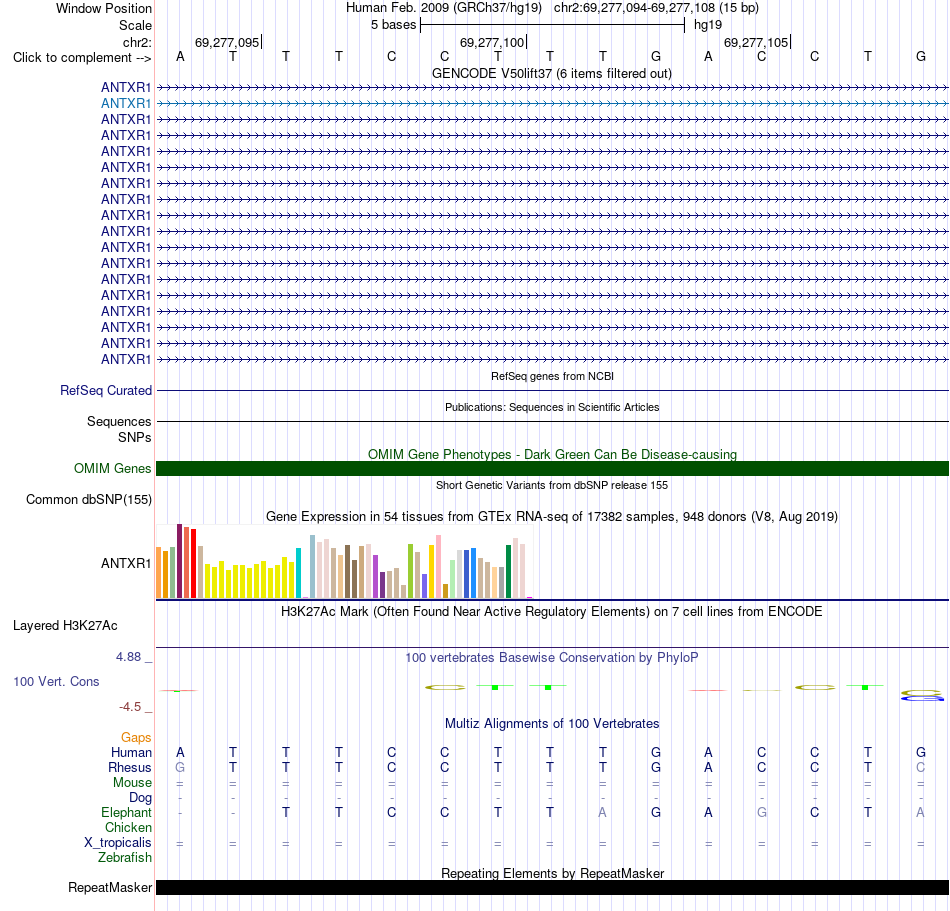Click the Dog species label

140,798
